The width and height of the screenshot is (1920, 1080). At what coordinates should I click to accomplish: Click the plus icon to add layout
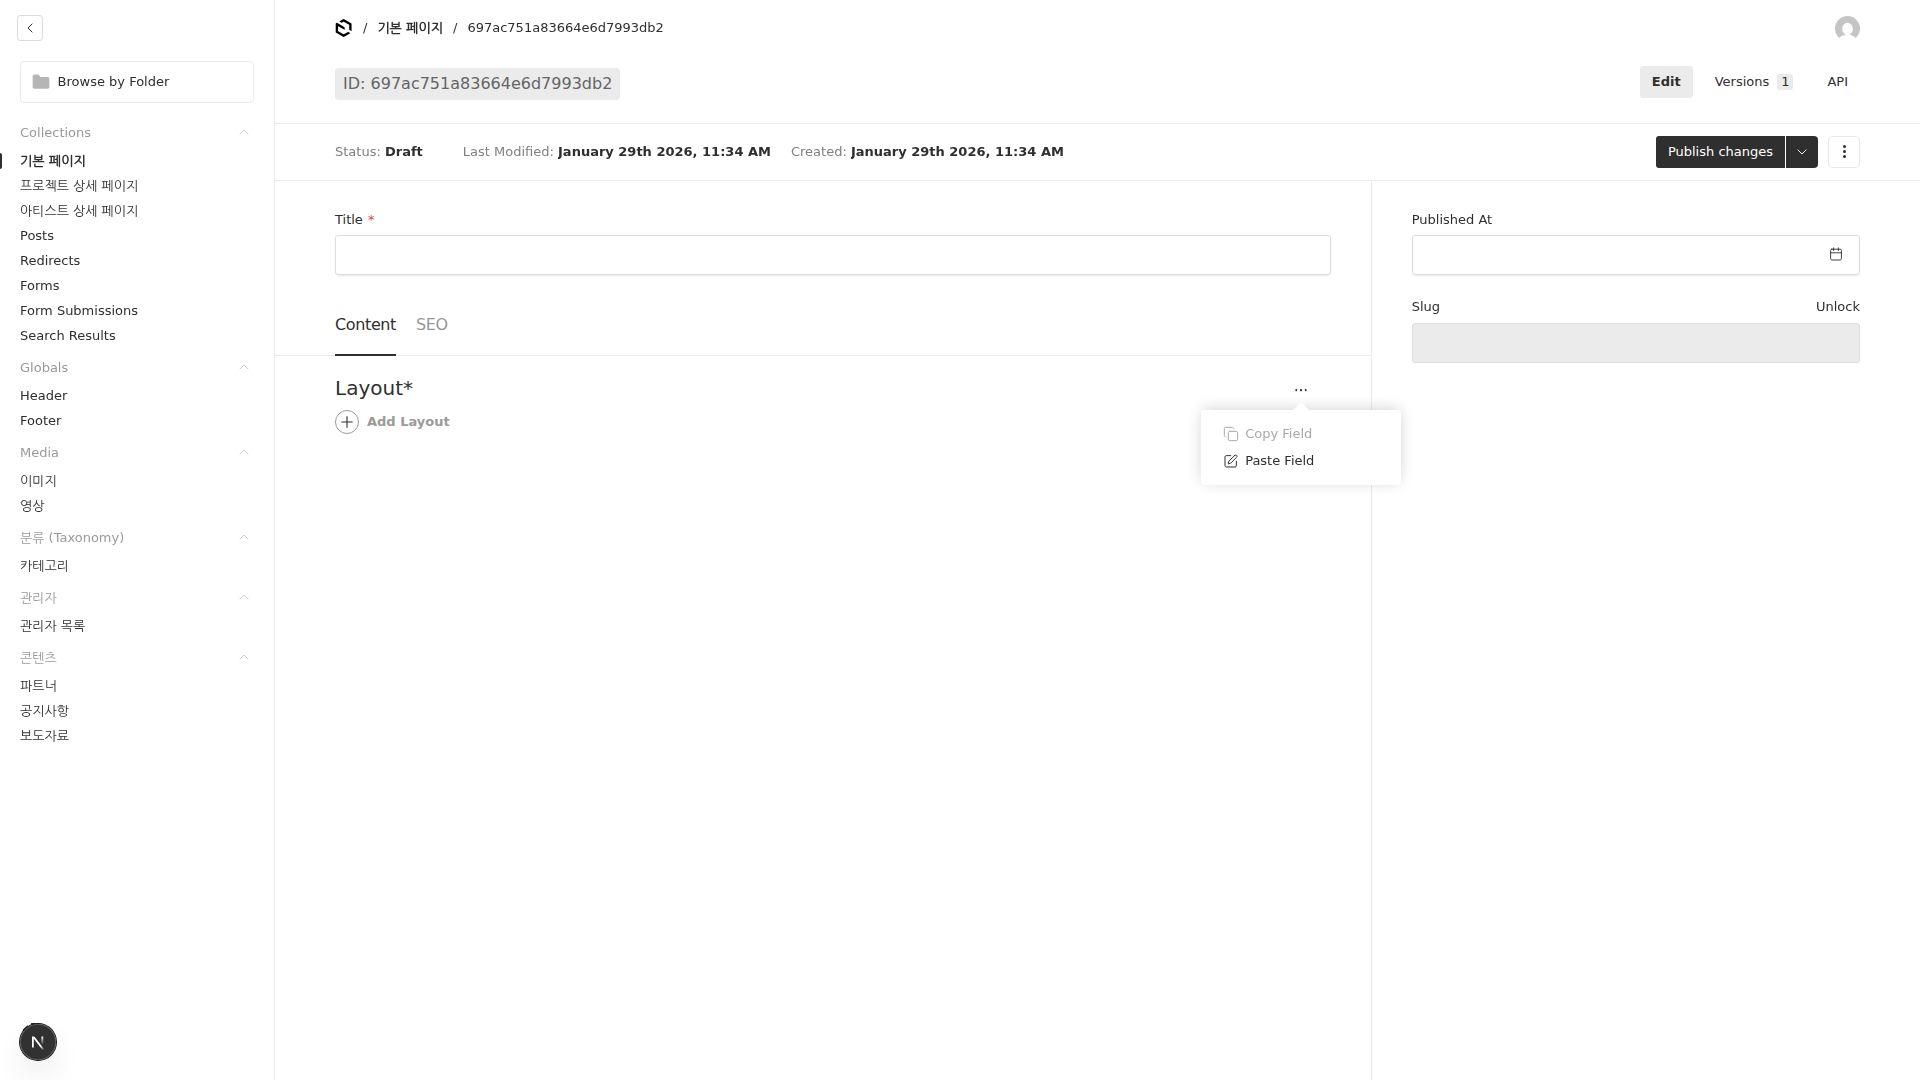point(347,422)
